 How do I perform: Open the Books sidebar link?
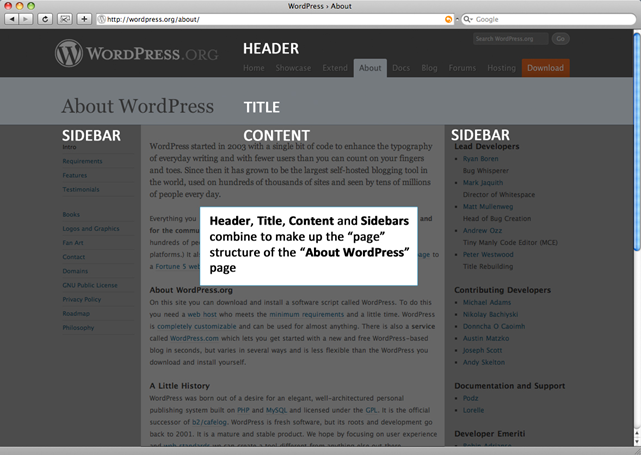pos(71,214)
